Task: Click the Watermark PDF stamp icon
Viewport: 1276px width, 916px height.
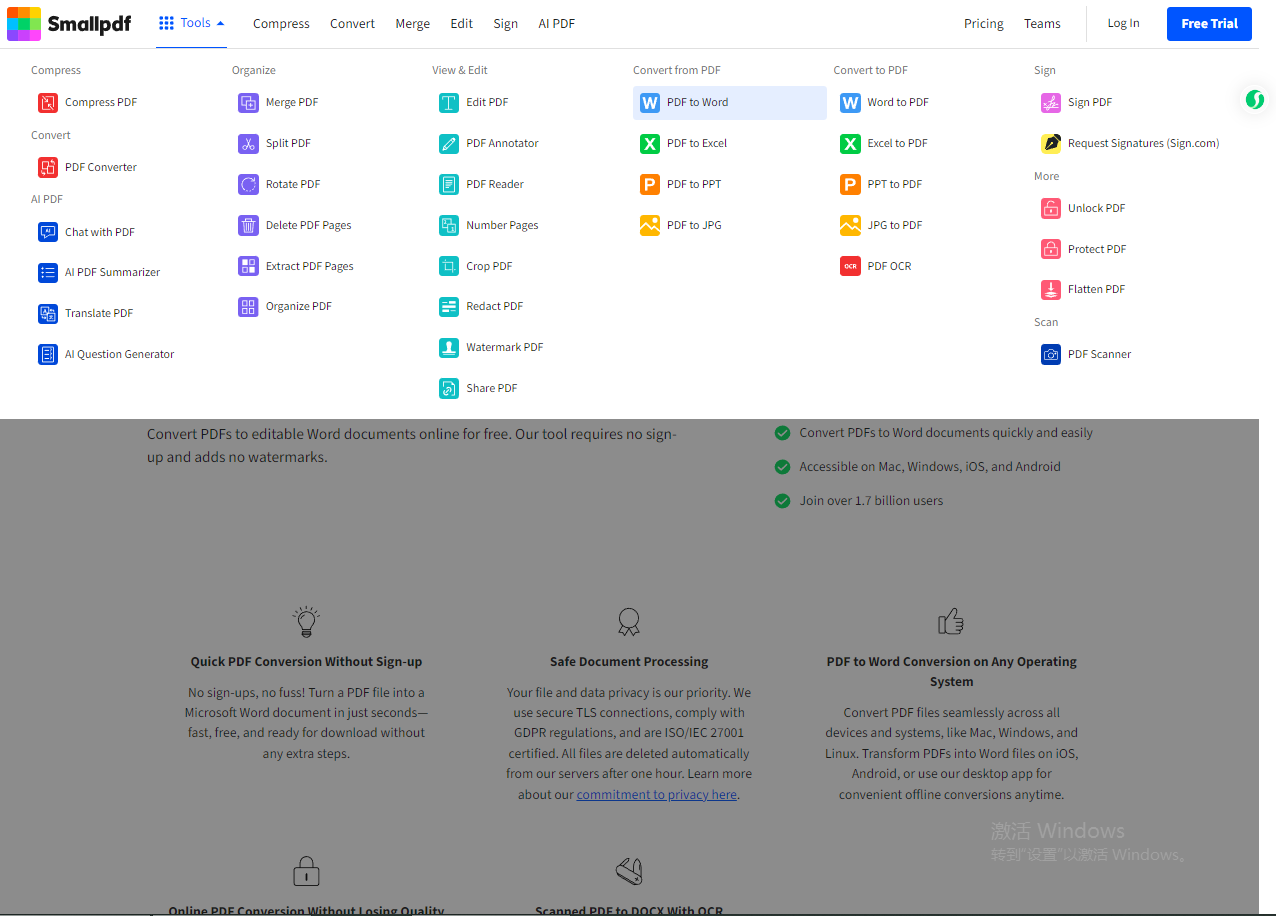Action: pos(449,347)
